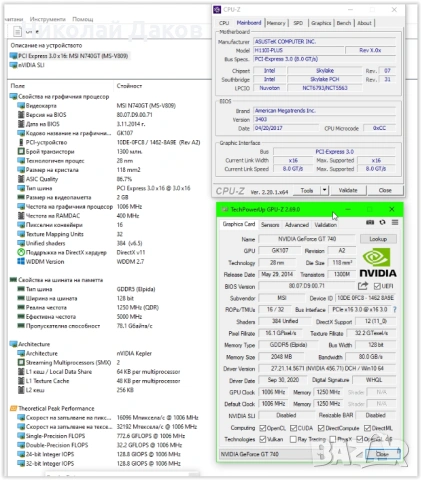
Task: Open the CPU tab in CPU-Z
Action: (x=224, y=23)
